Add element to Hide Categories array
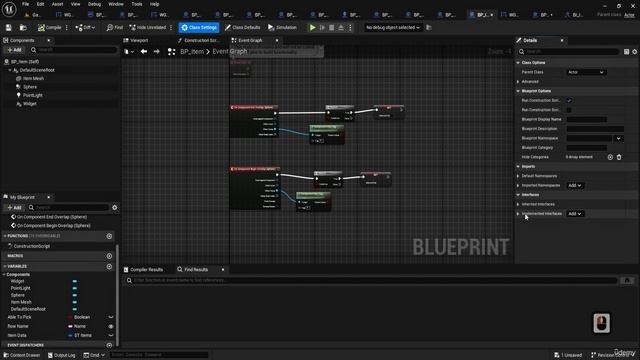 [x=610, y=157]
